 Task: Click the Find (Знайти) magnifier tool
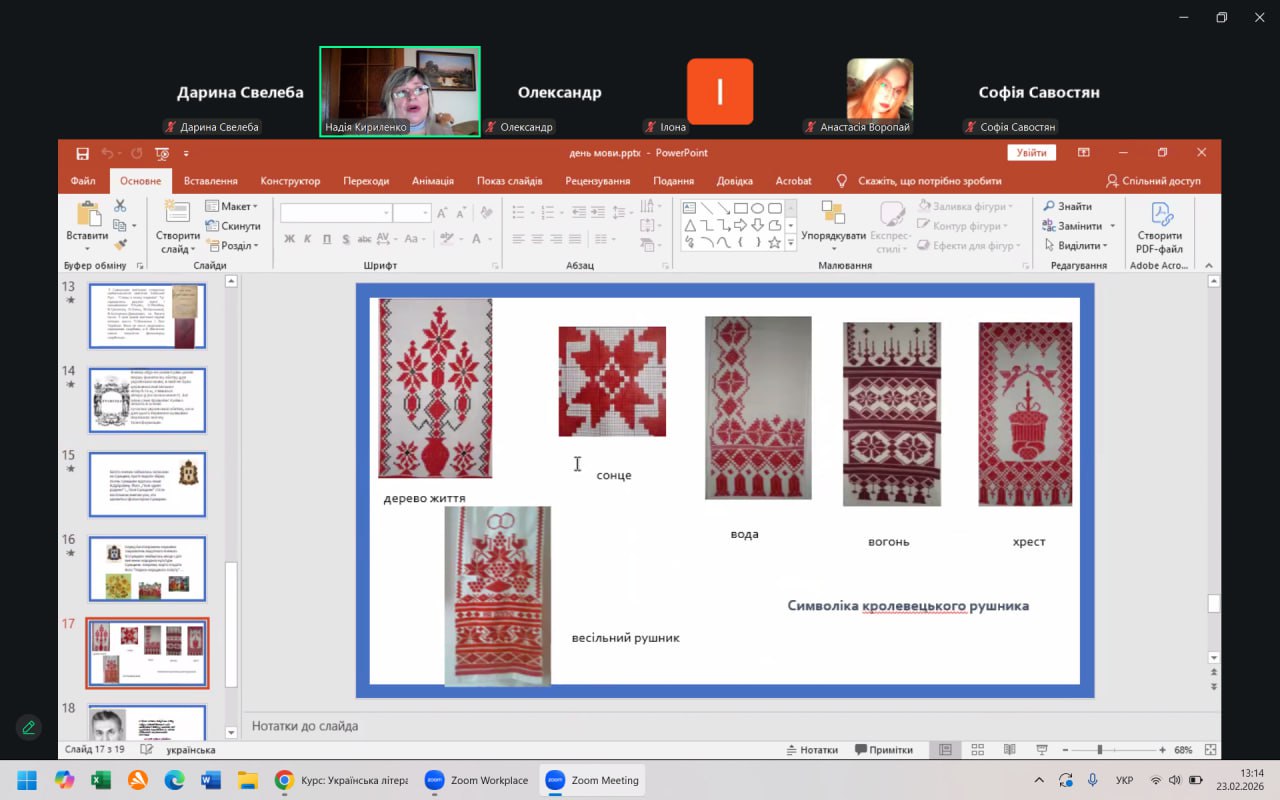[1068, 206]
